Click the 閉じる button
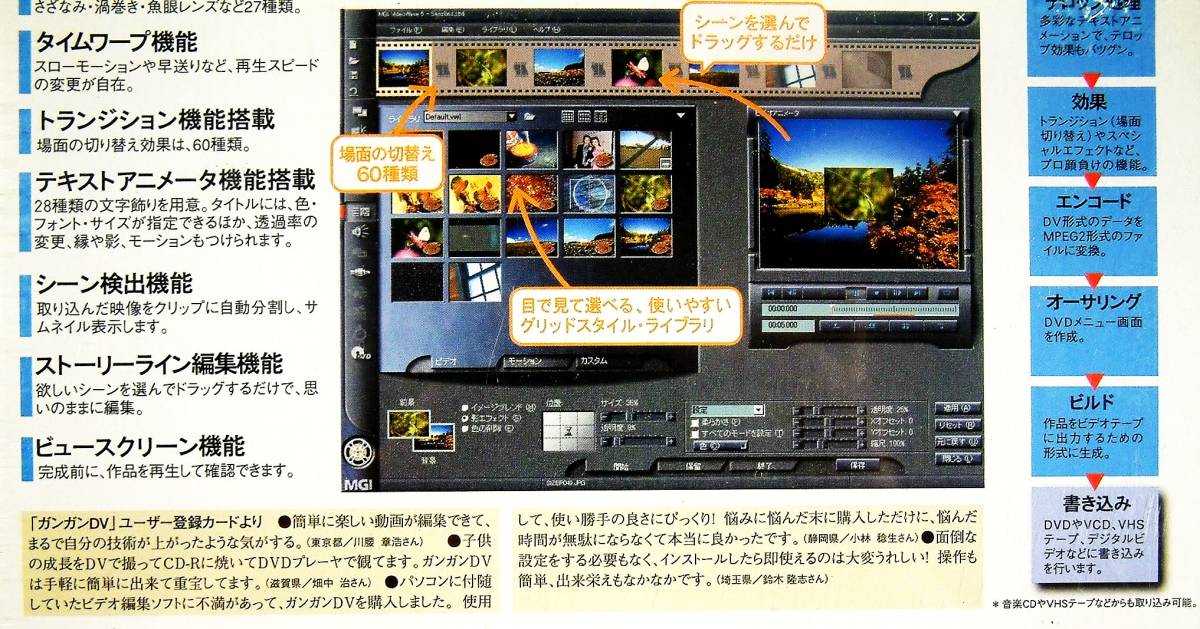This screenshot has height=629, width=1200. (x=957, y=459)
